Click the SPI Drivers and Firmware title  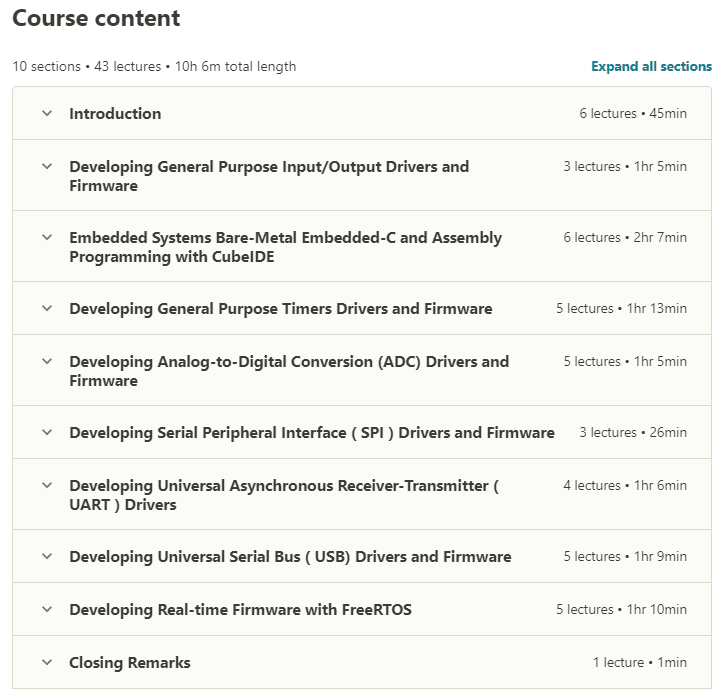pyautogui.click(x=311, y=433)
